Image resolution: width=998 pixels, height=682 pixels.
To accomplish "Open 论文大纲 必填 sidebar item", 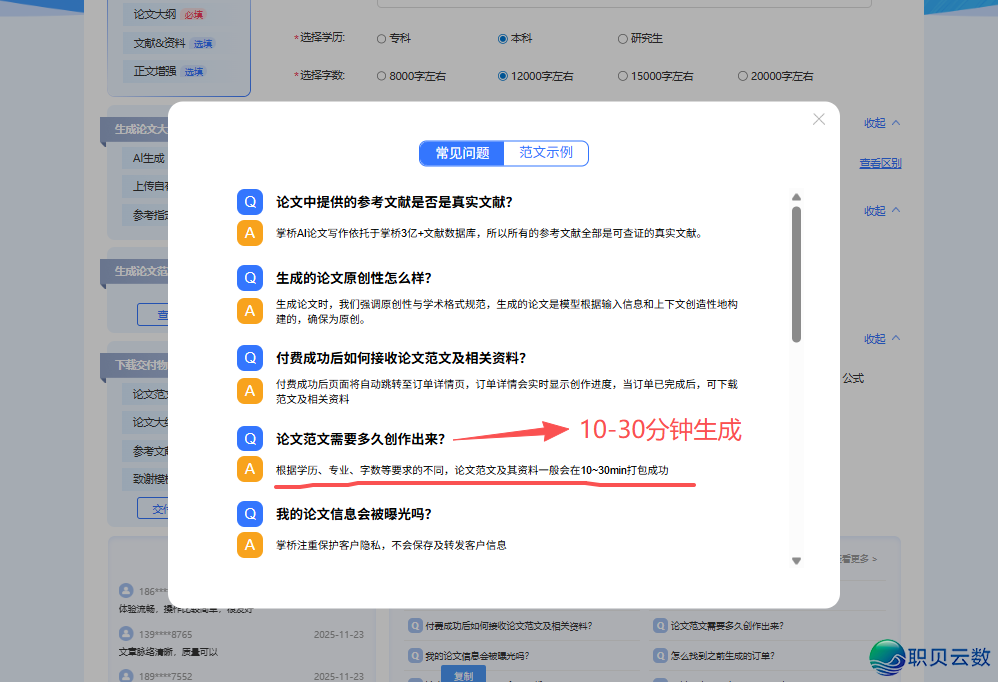I will pos(168,14).
